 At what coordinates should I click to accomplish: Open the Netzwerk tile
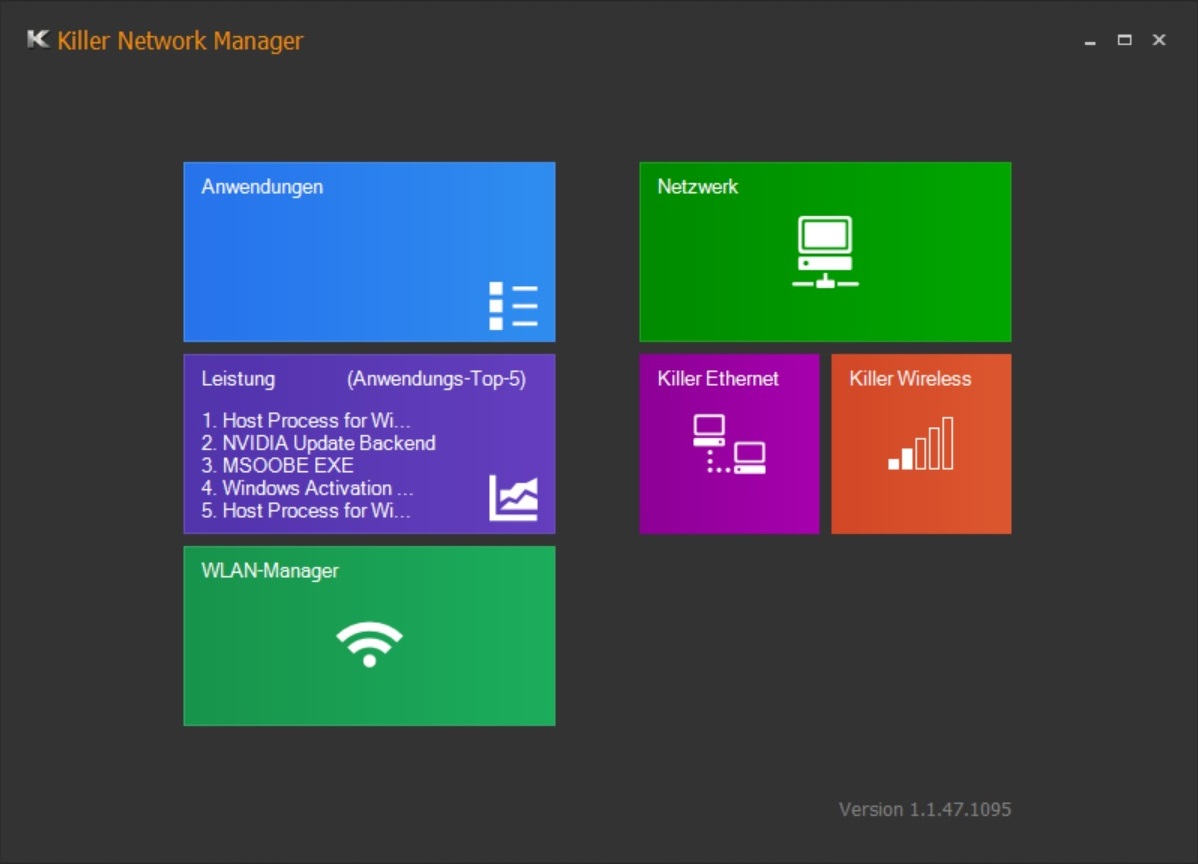click(825, 251)
